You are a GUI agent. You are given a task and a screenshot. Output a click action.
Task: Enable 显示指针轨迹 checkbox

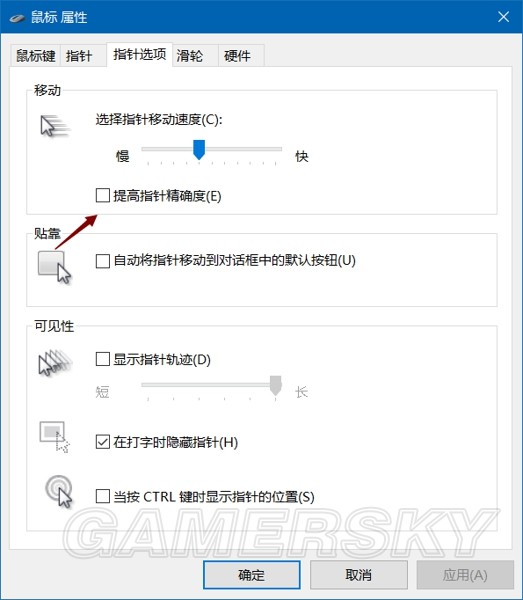tap(103, 359)
